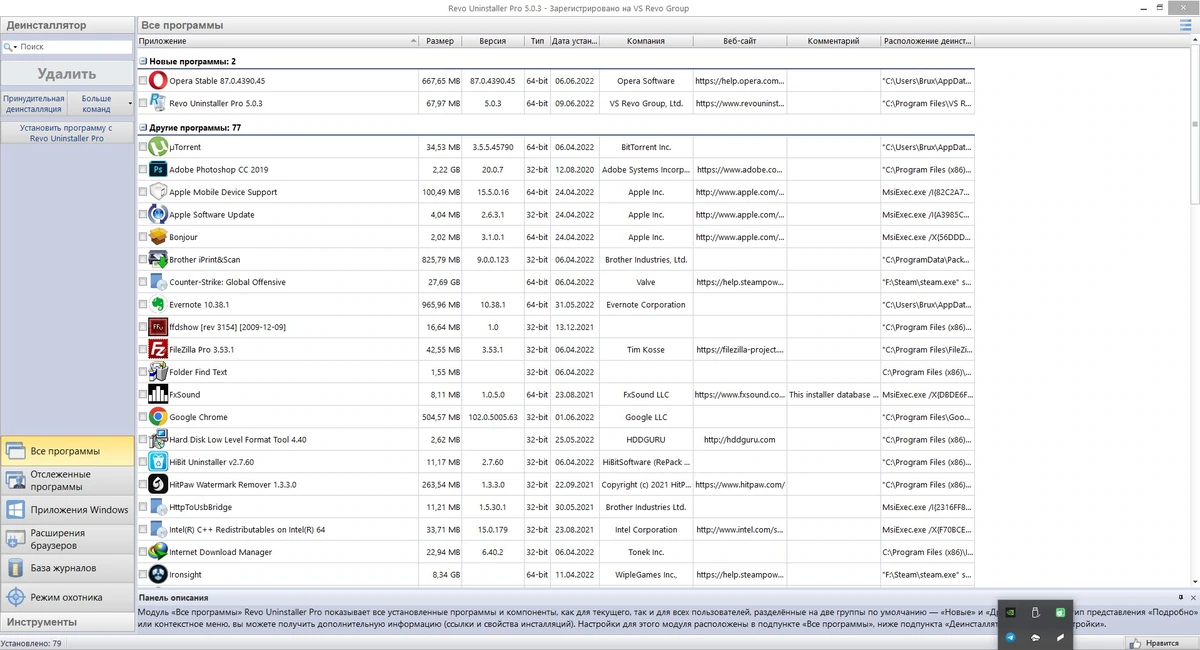Click the Opera Stable program icon

pyautogui.click(x=158, y=81)
